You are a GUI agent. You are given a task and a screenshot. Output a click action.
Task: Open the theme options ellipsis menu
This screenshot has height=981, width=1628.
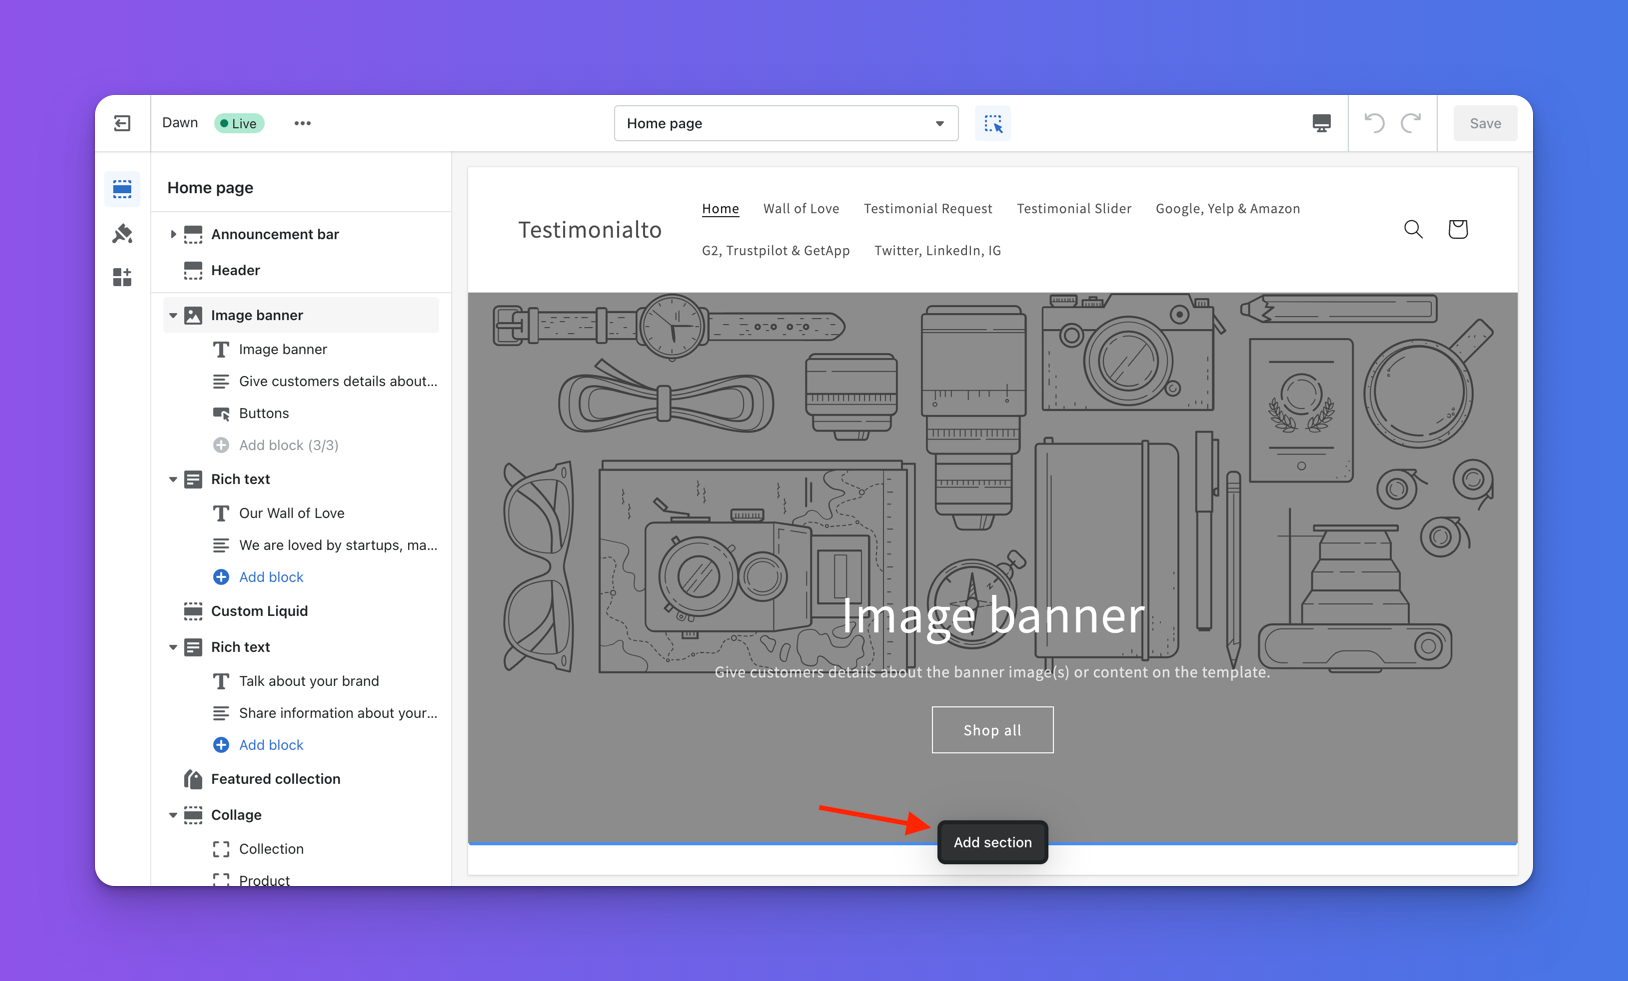click(302, 122)
